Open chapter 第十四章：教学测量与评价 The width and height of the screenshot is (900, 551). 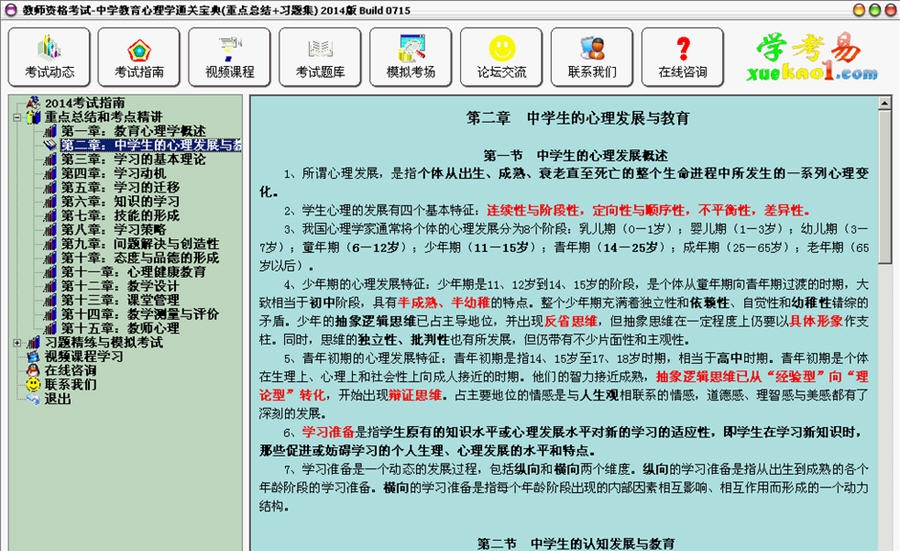click(x=140, y=314)
